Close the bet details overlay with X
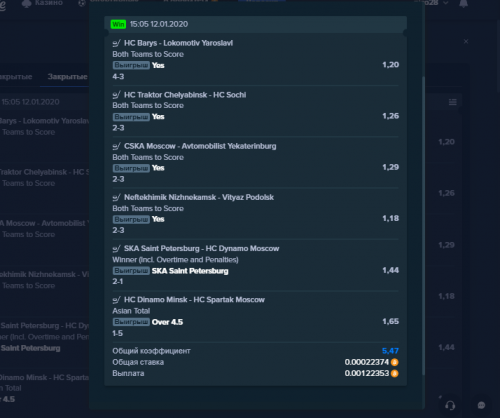This screenshot has width=500, height=418. pyautogui.click(x=466, y=42)
